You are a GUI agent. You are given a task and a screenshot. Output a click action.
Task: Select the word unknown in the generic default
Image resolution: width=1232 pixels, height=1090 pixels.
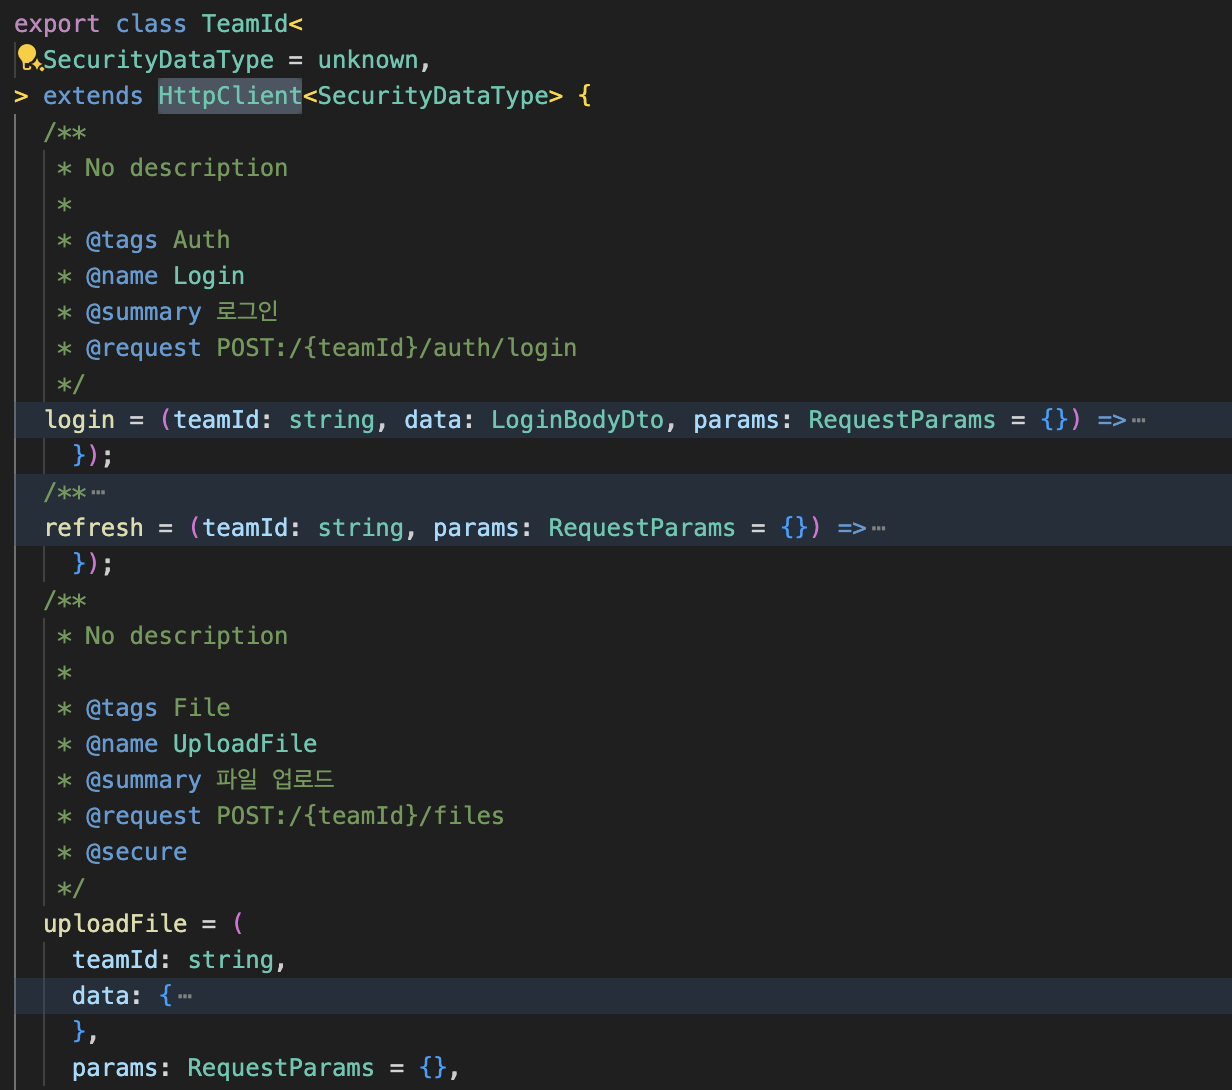click(x=368, y=60)
